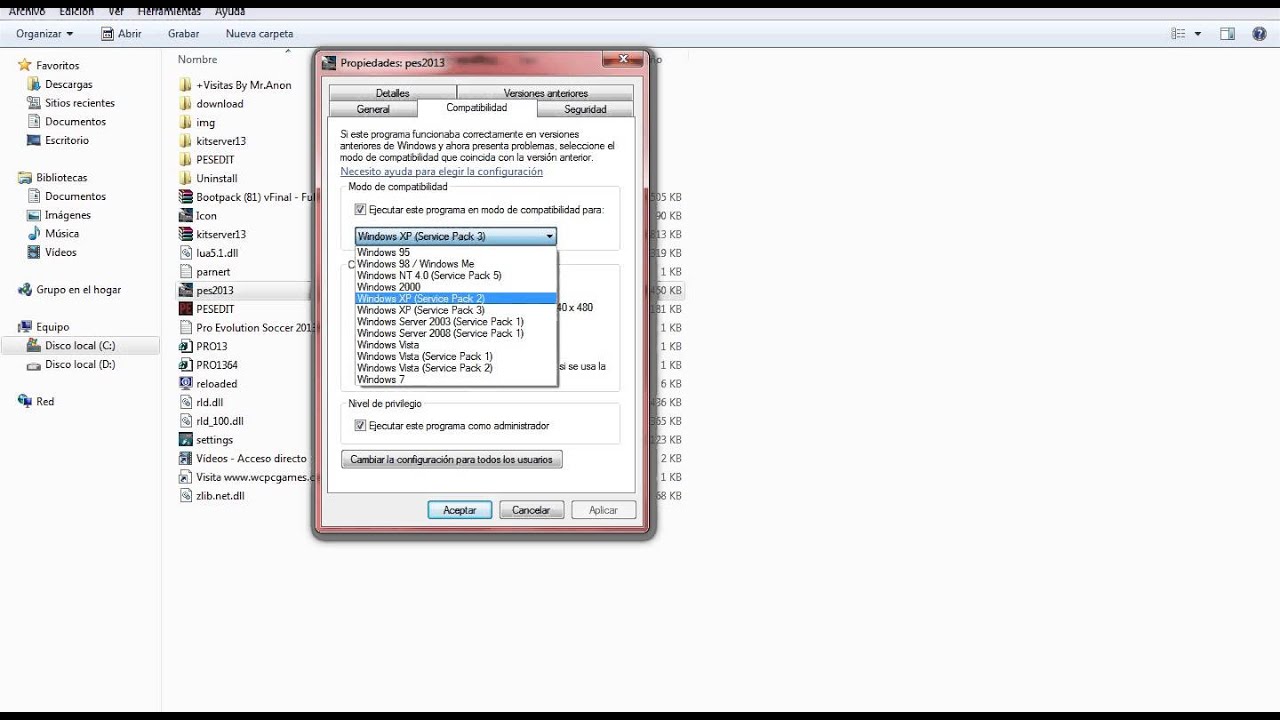This screenshot has height=720, width=1280.
Task: Click the Sitios recientes icon
Action: [34, 103]
